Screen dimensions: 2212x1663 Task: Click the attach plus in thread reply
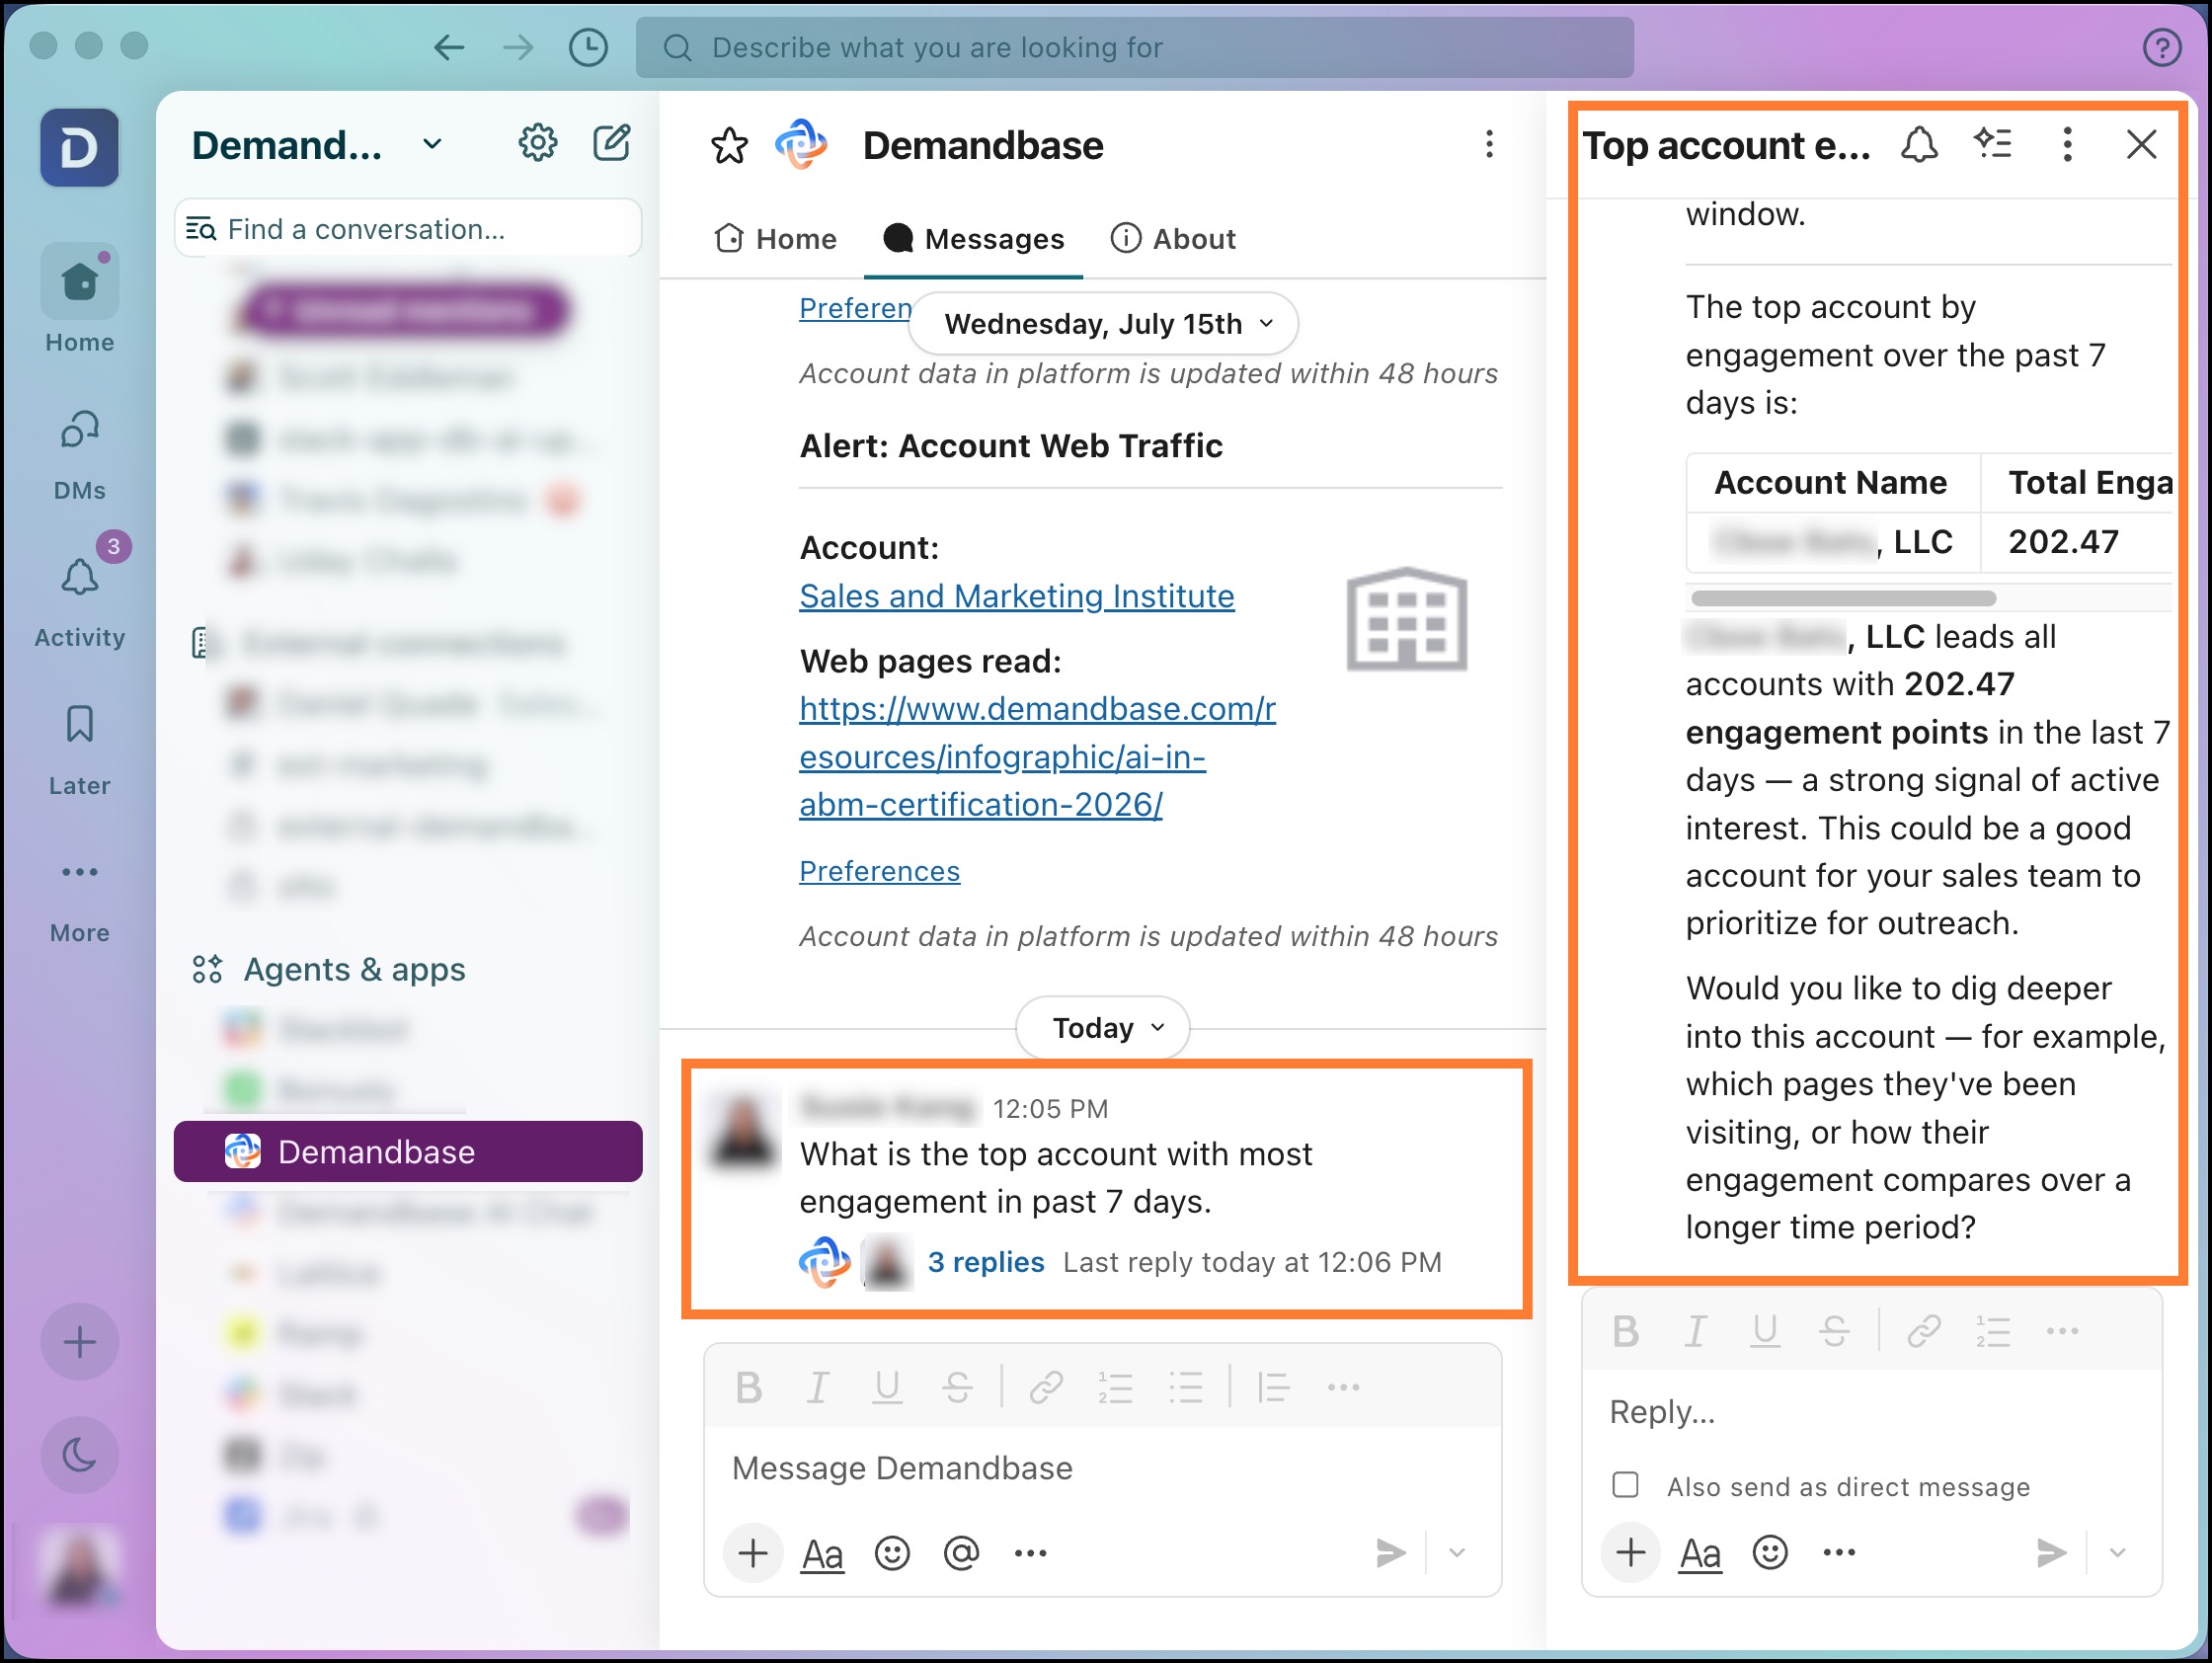[x=1630, y=1553]
